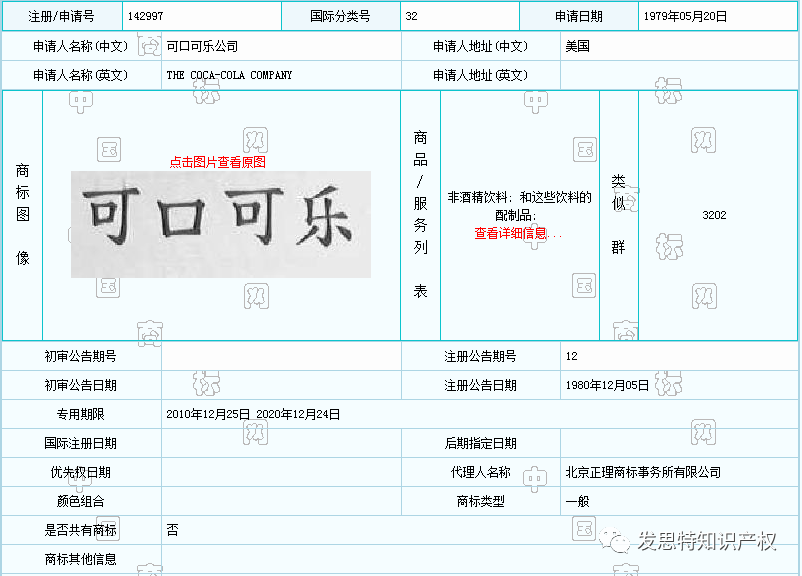Screen dimensions: 802x576
Task: Select THE COCA-COLA COMPANY text
Action: [x=229, y=75]
